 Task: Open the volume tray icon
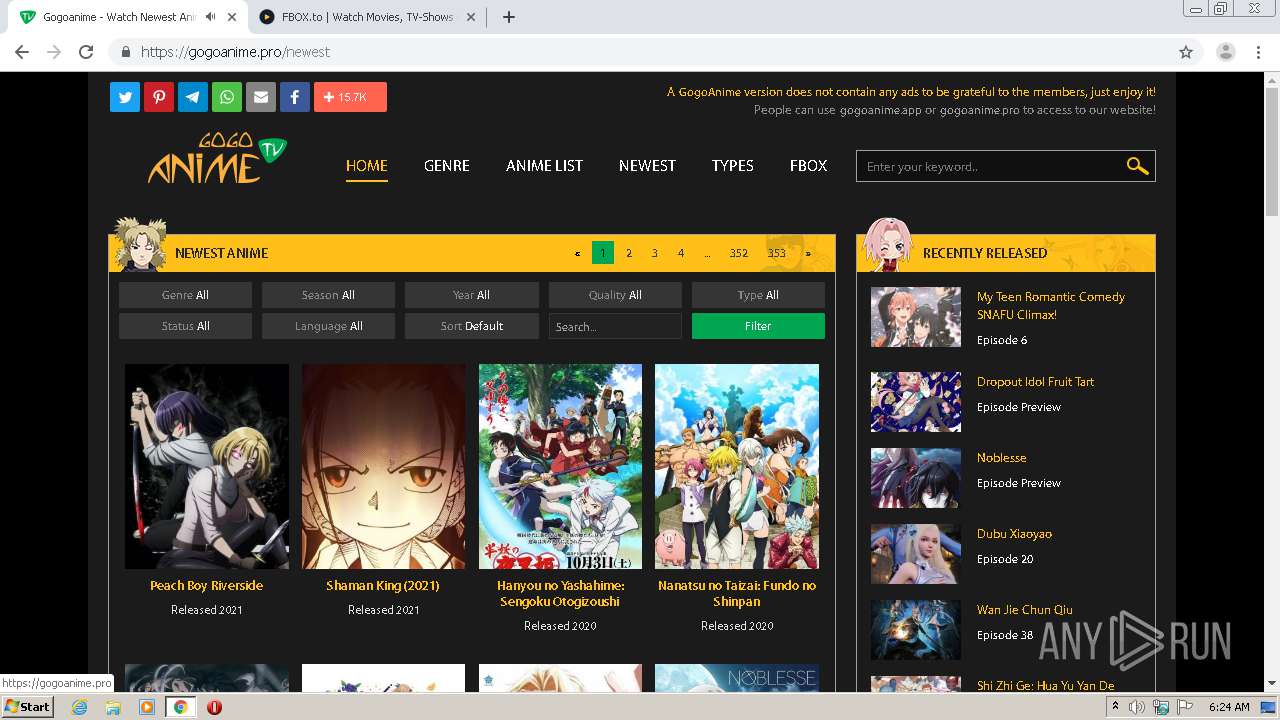pyautogui.click(x=1137, y=707)
